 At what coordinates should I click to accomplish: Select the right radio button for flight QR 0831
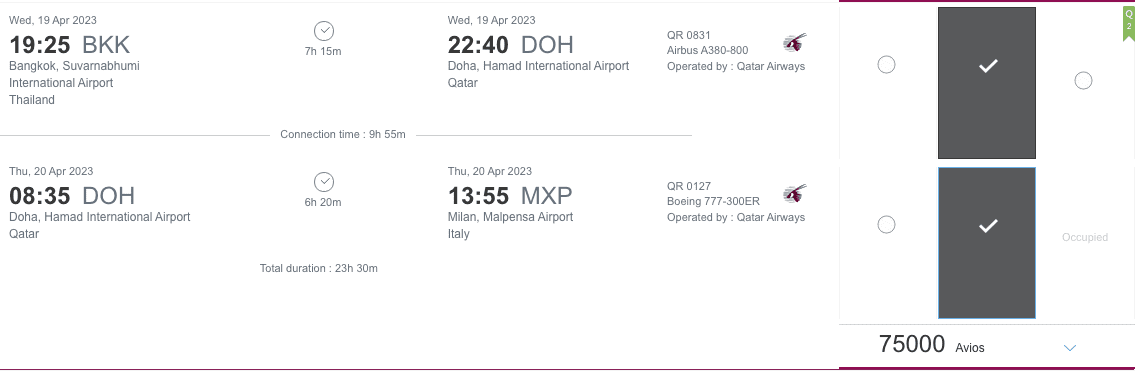coord(1083,81)
